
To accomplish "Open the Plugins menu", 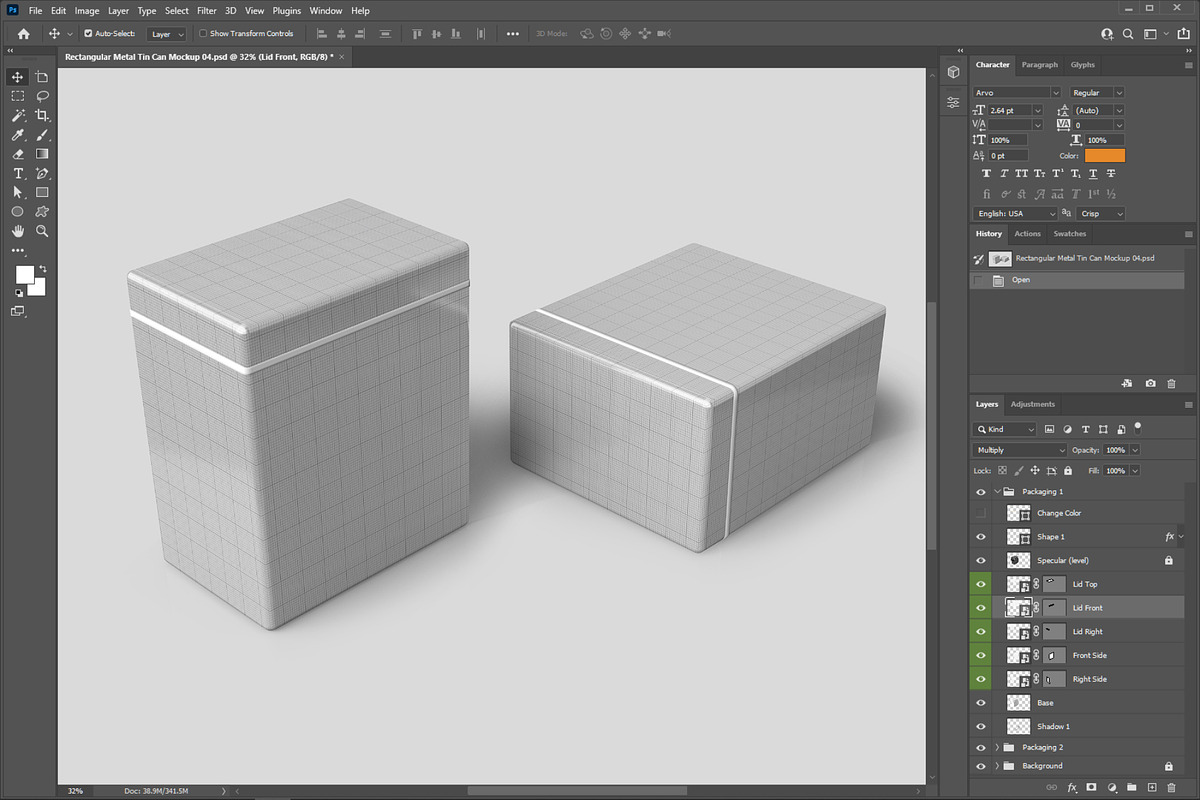I will pyautogui.click(x=287, y=11).
